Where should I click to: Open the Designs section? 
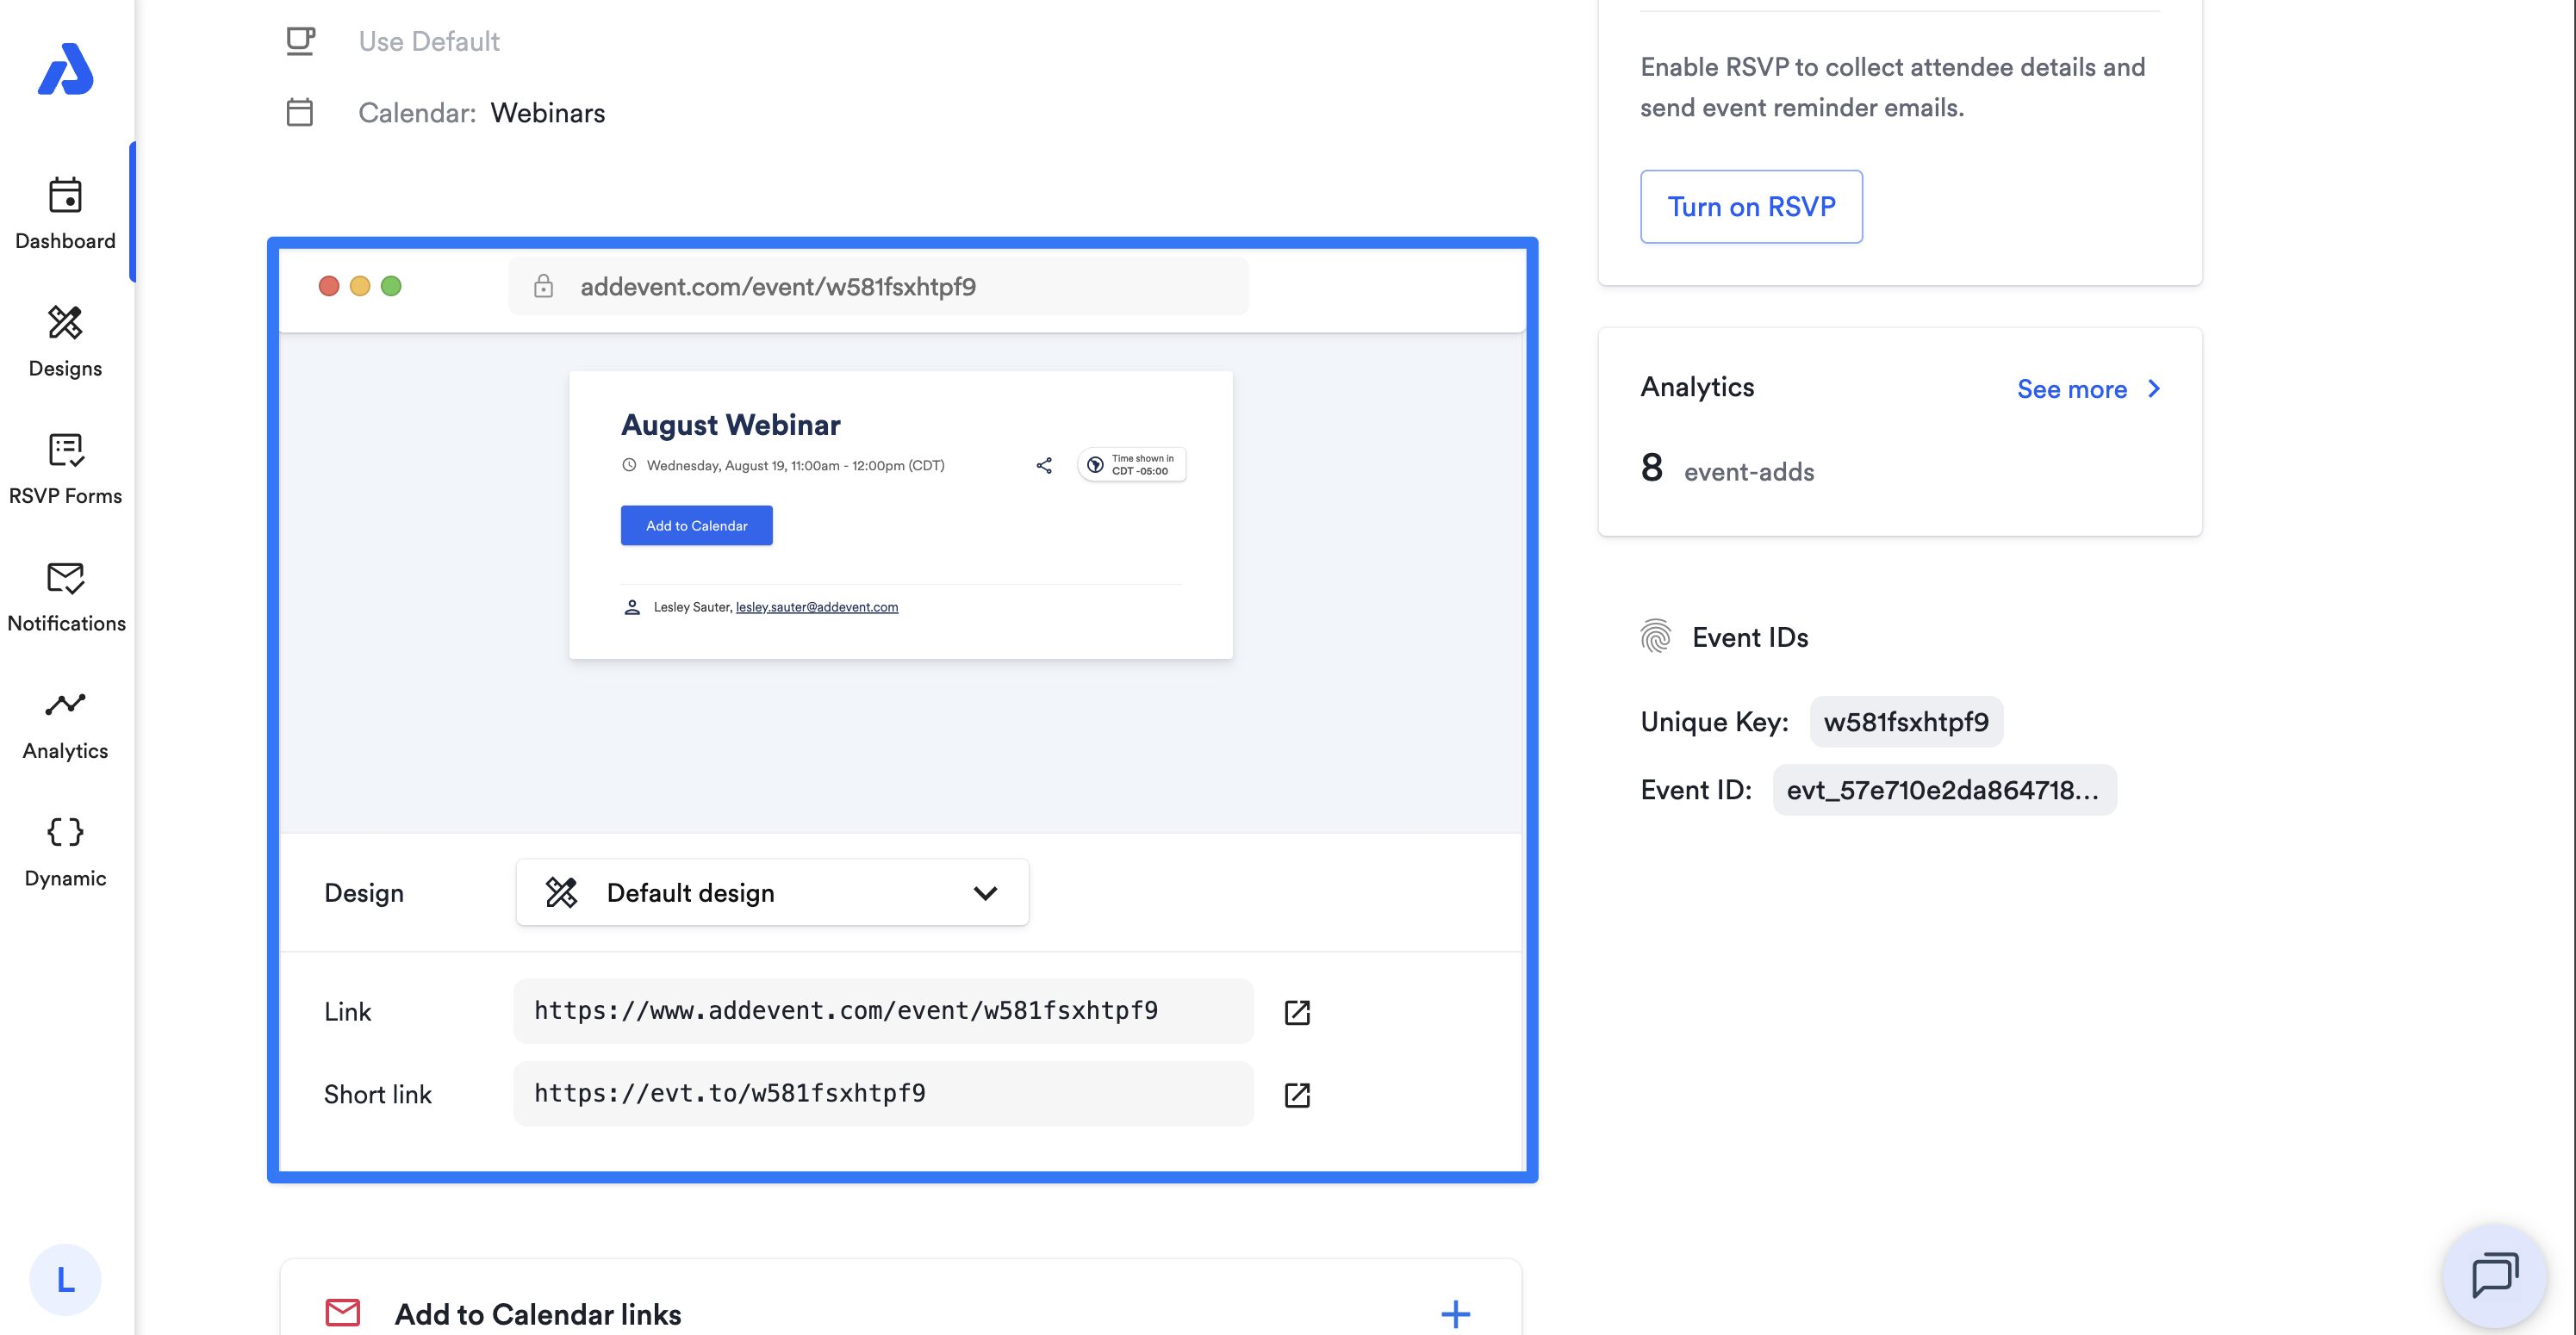[66, 341]
